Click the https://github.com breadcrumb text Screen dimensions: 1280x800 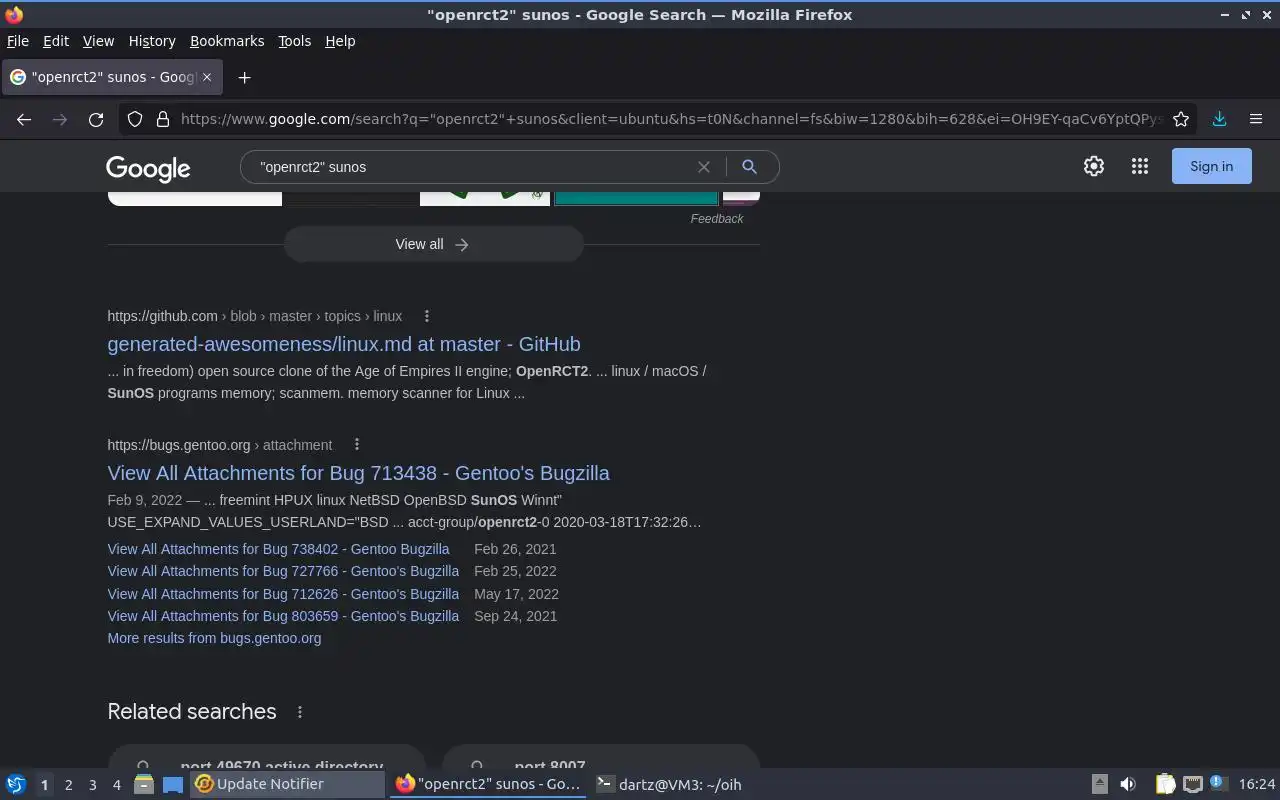[162, 316]
